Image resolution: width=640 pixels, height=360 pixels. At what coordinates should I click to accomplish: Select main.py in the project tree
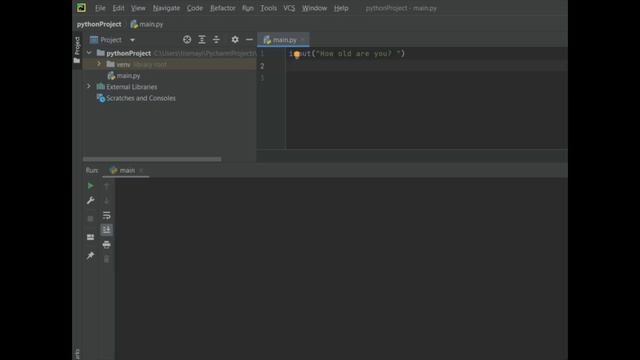pos(124,76)
